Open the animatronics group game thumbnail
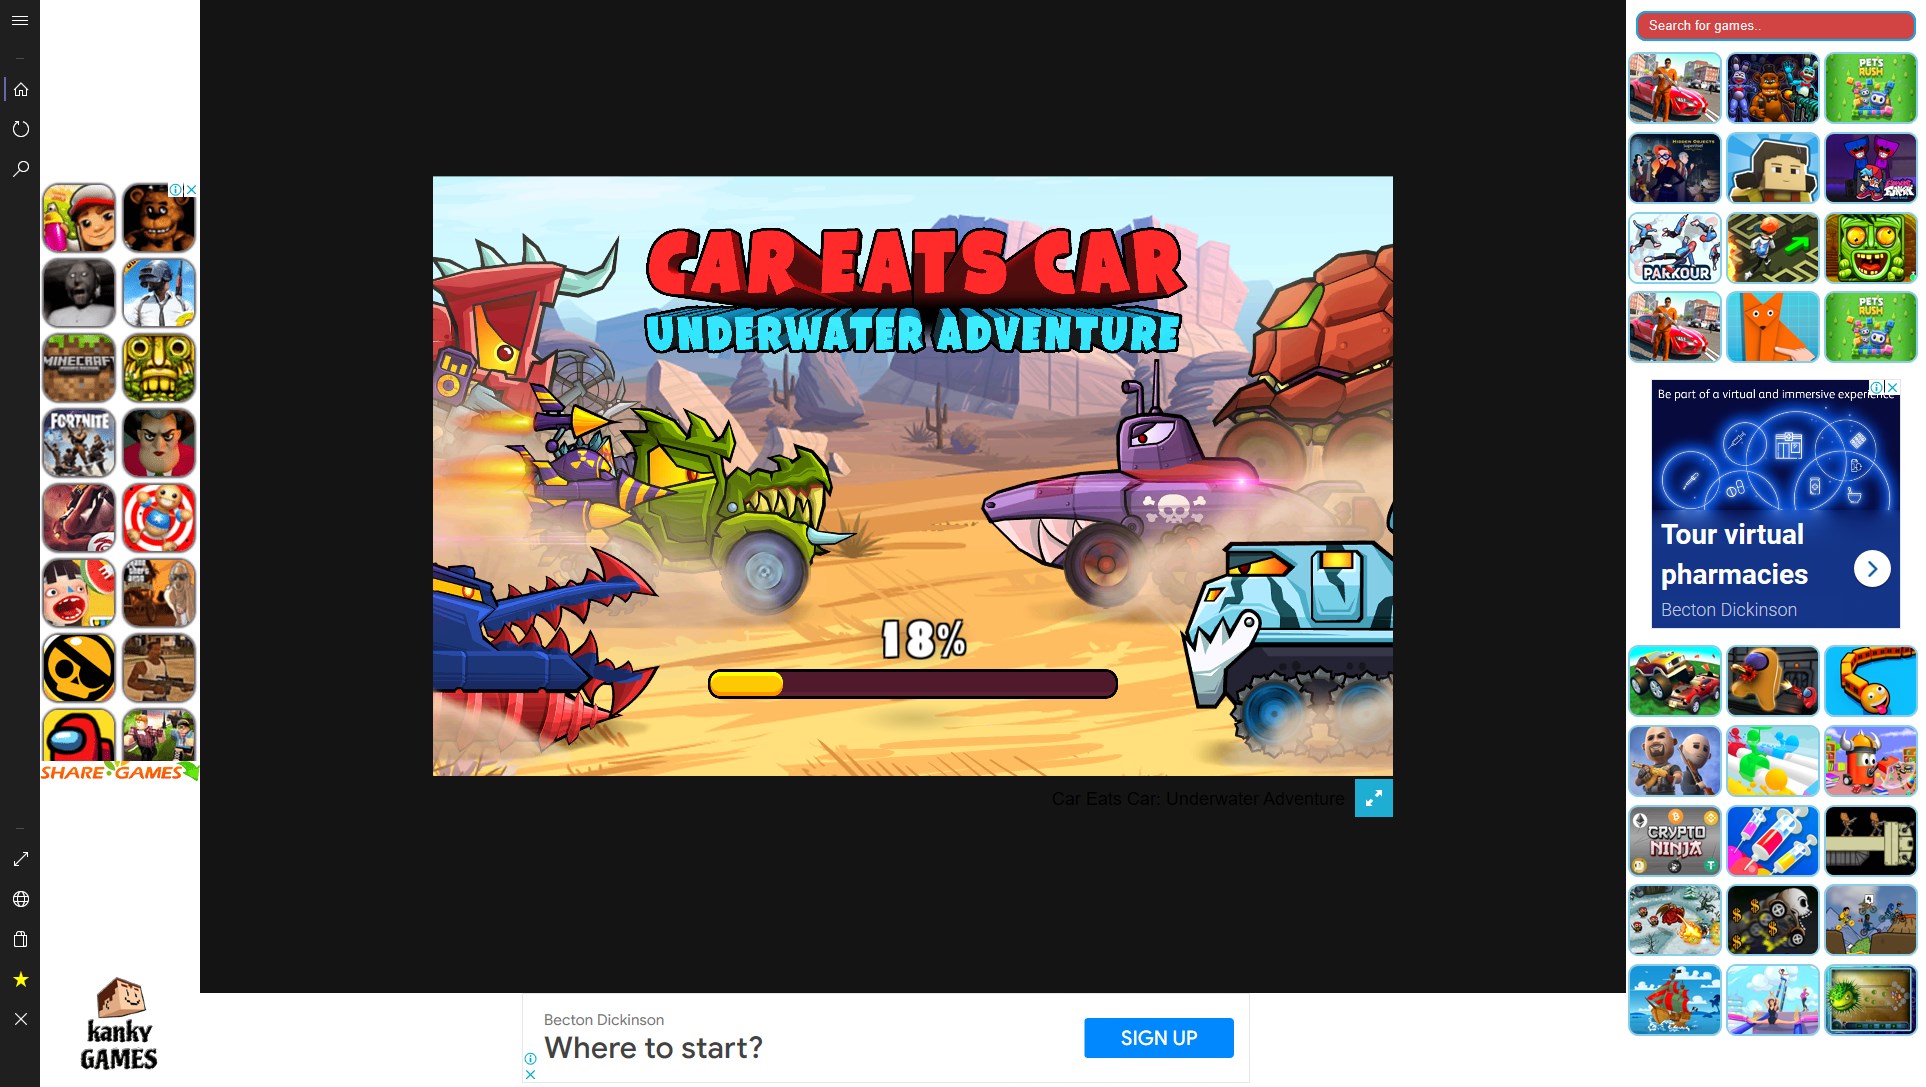The image size is (1926, 1087). point(1772,88)
